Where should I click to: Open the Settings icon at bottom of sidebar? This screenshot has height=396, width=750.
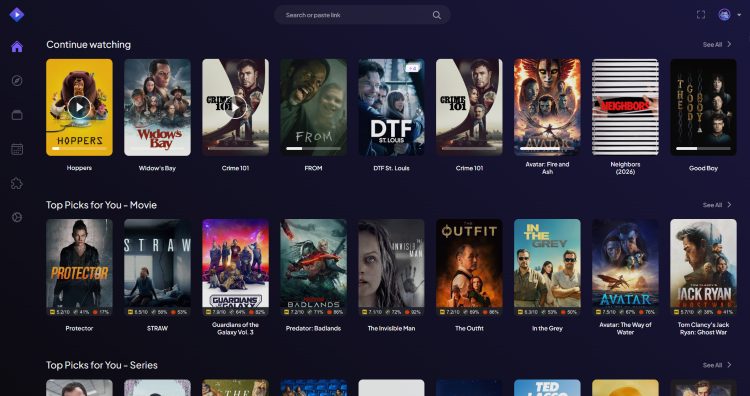click(x=17, y=218)
